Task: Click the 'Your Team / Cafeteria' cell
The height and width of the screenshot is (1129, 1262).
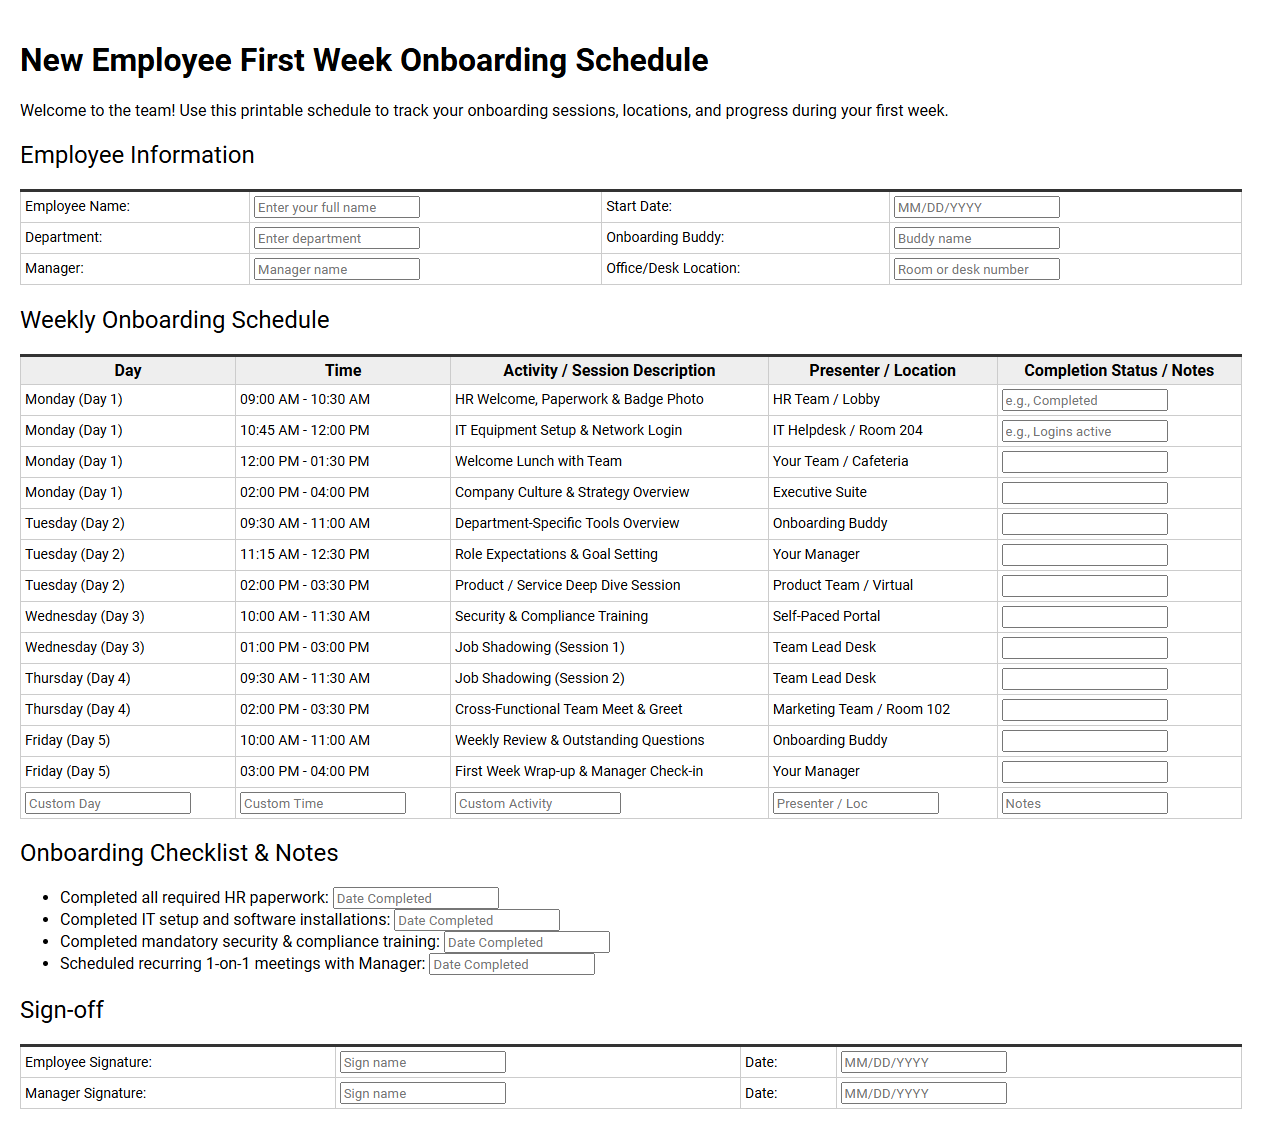Action: 883,461
